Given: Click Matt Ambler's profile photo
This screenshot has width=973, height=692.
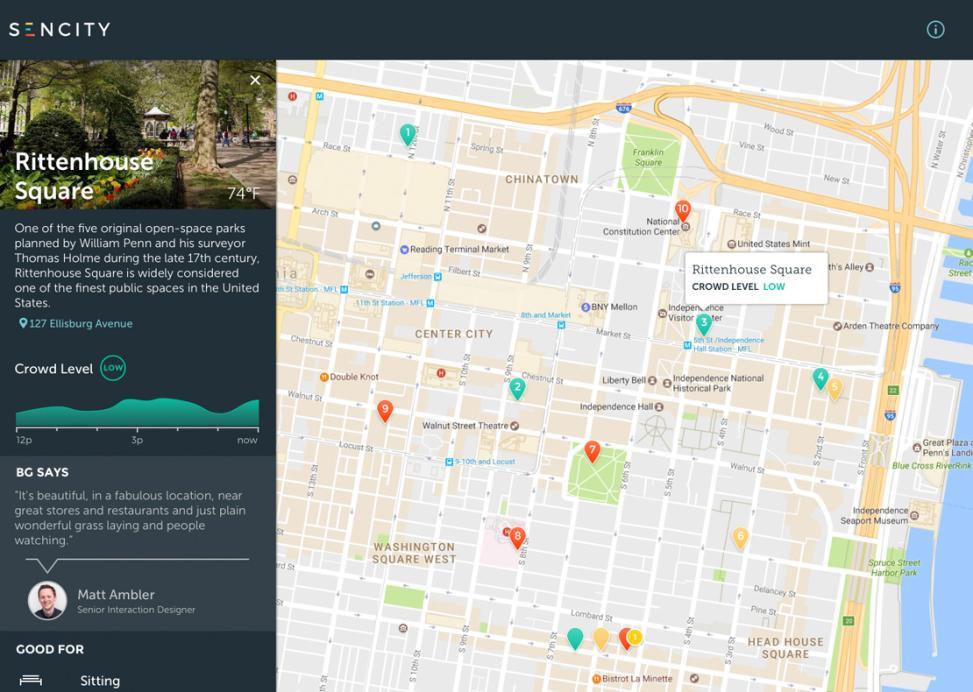Looking at the screenshot, I should click(47, 601).
